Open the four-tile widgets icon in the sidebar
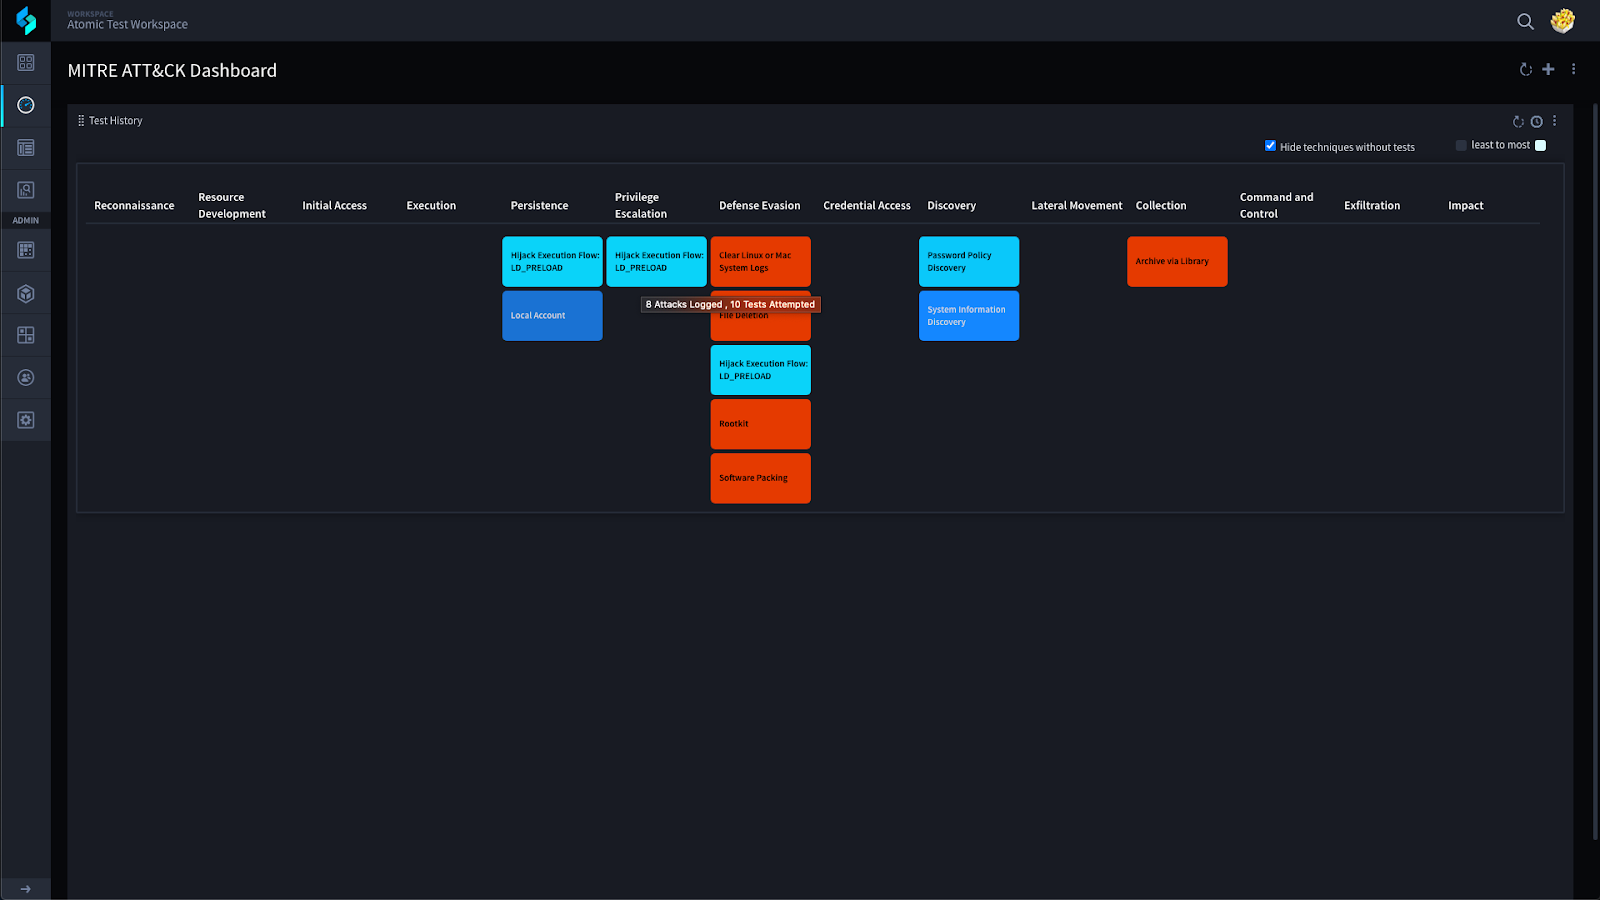The width and height of the screenshot is (1600, 900). [26, 335]
